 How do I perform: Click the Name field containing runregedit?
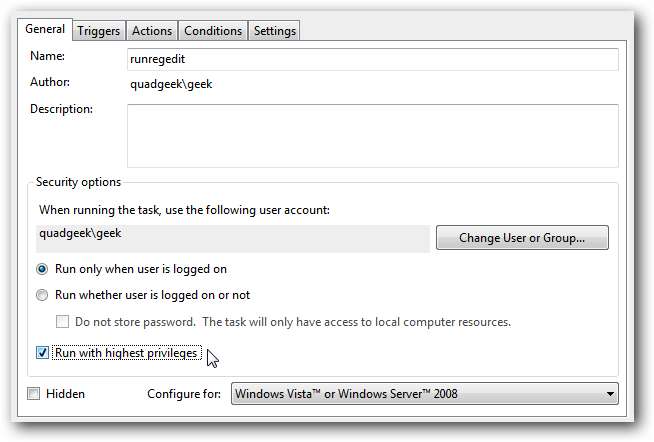click(x=372, y=59)
